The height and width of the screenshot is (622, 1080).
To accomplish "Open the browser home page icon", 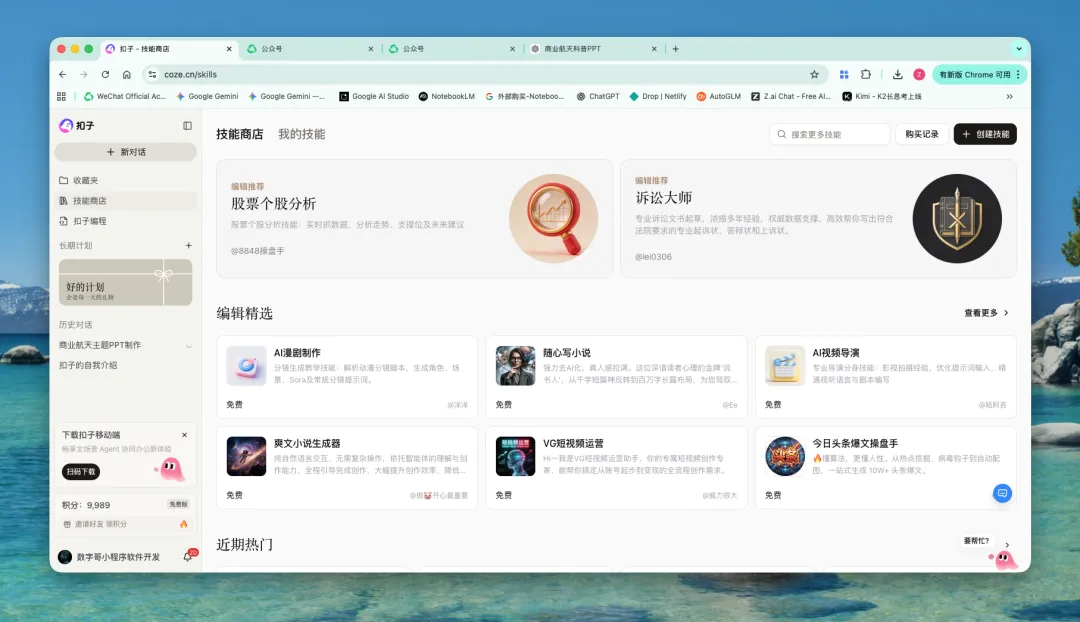I will pyautogui.click(x=127, y=74).
